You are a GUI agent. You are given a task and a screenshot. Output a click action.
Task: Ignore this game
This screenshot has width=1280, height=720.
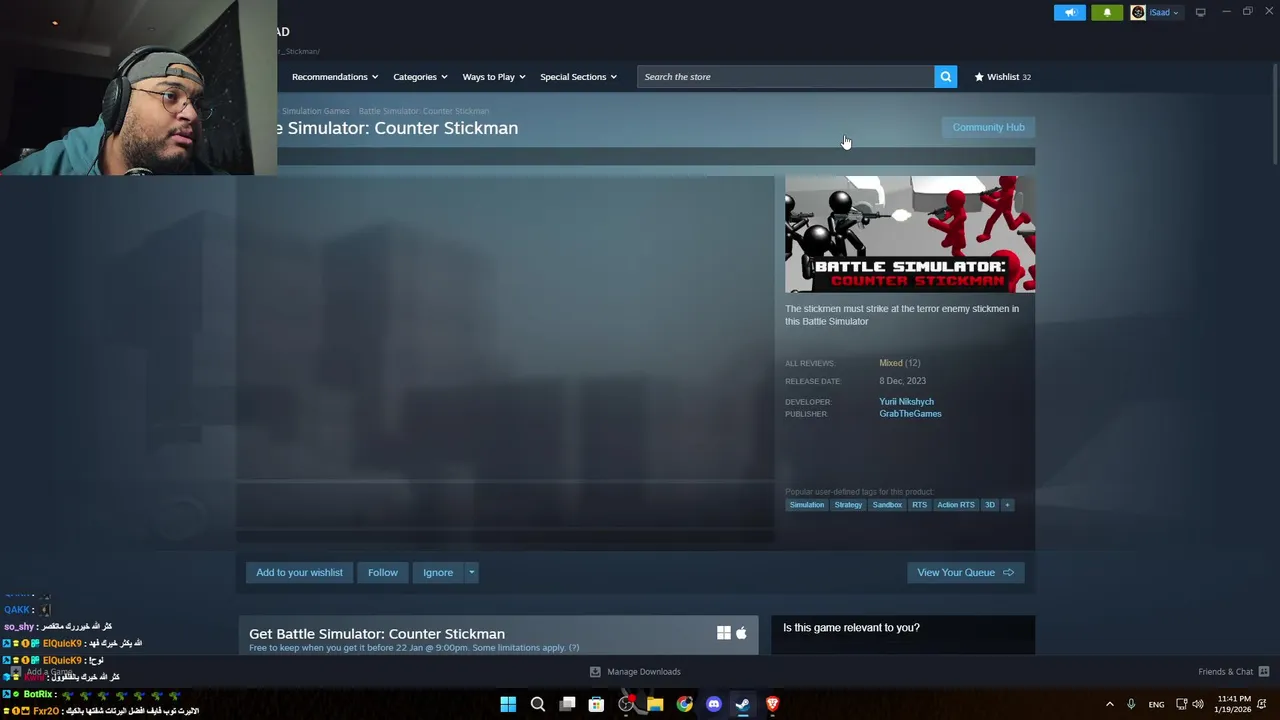438,572
